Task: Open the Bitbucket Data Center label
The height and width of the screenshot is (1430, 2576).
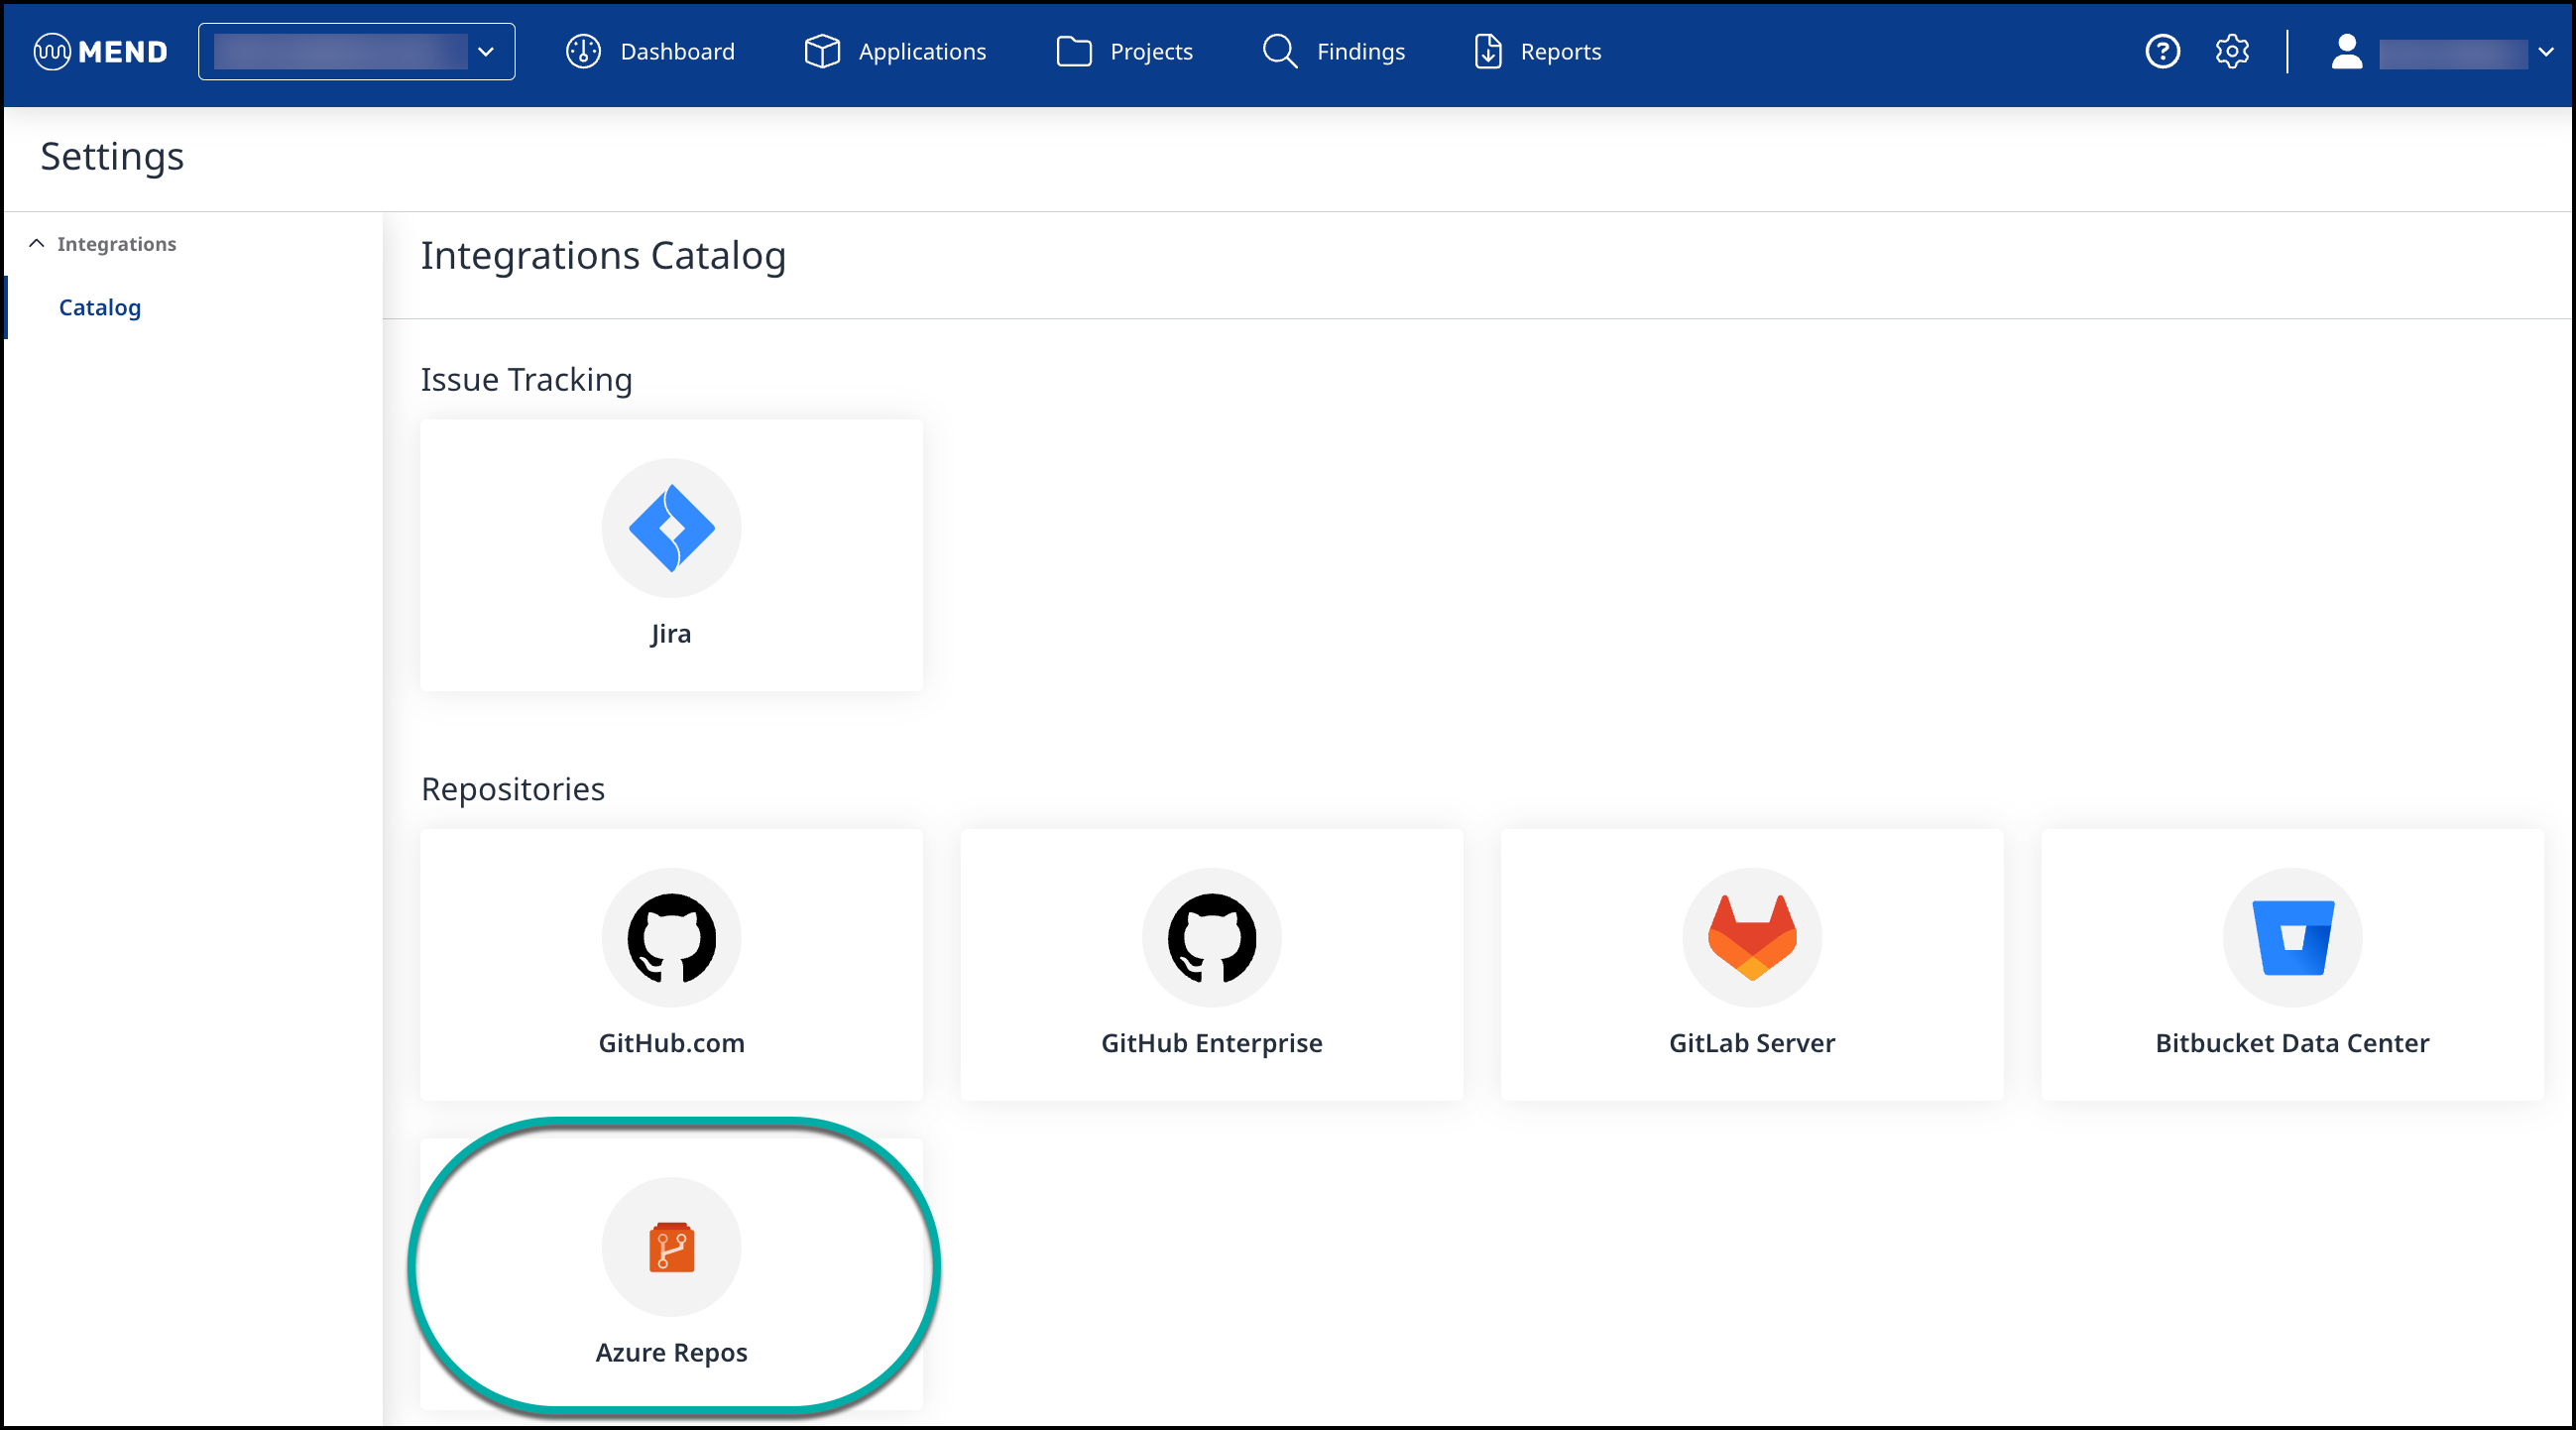Action: point(2292,1043)
